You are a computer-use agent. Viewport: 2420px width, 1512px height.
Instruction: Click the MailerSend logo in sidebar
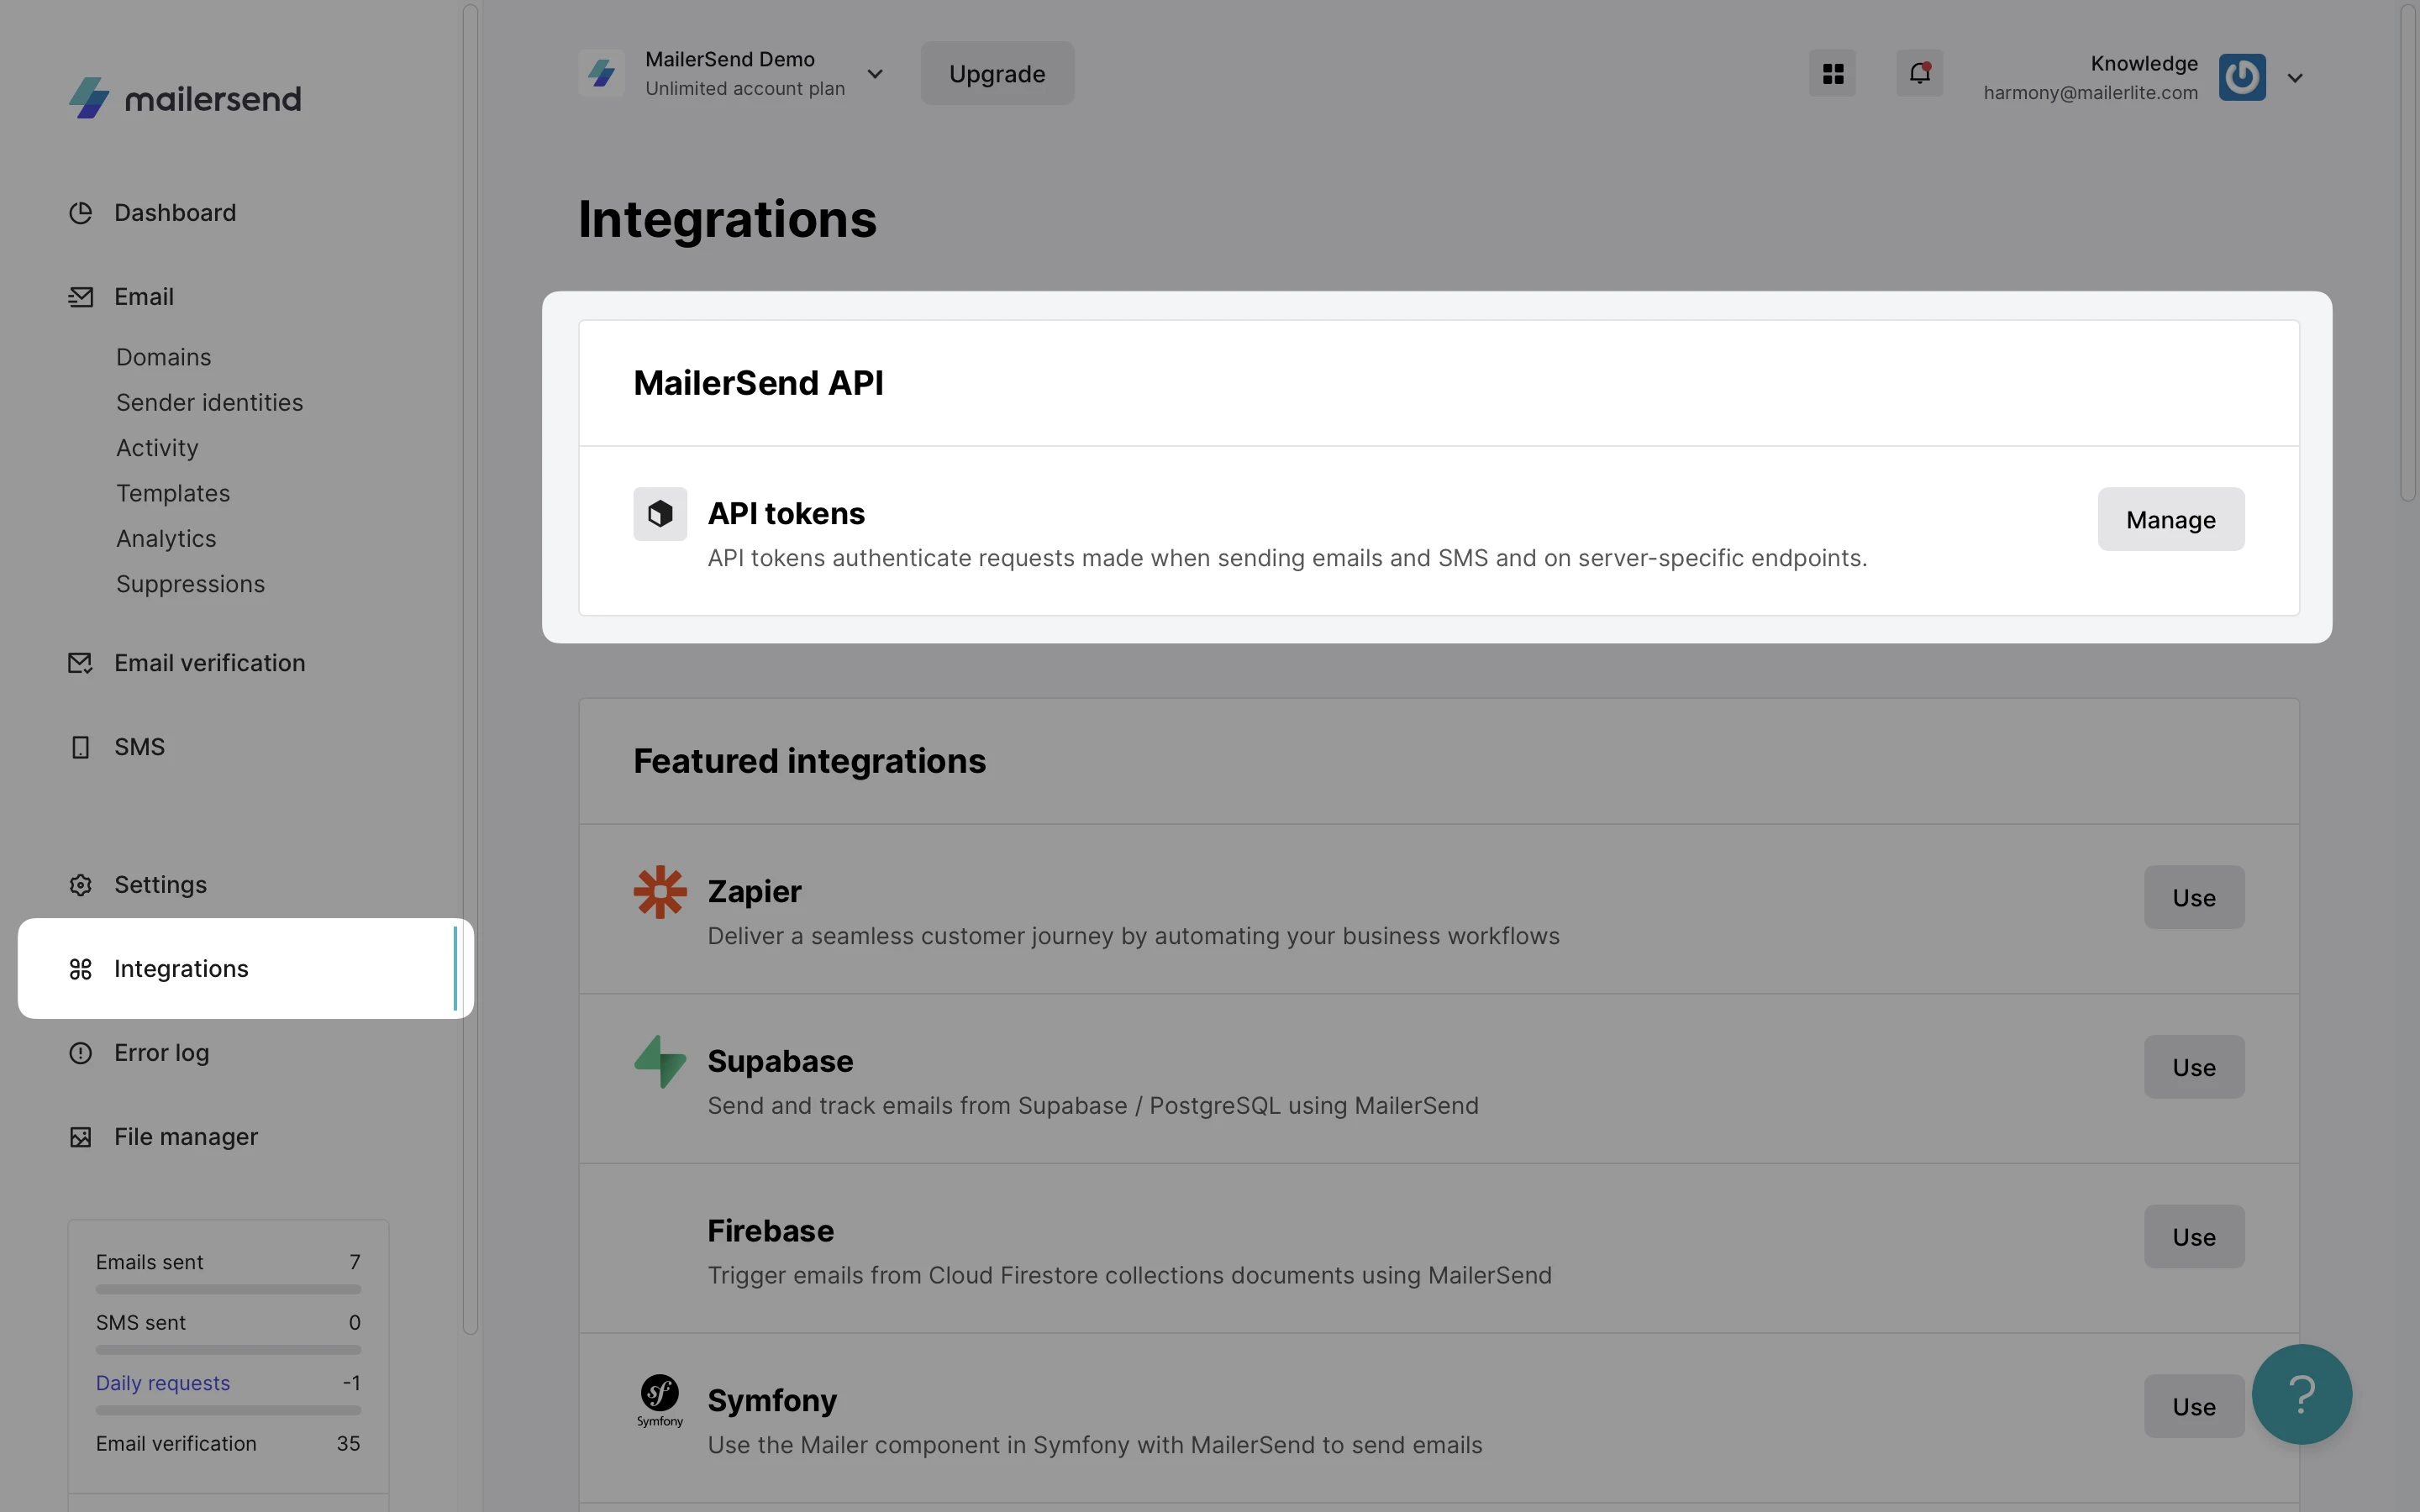point(185,98)
